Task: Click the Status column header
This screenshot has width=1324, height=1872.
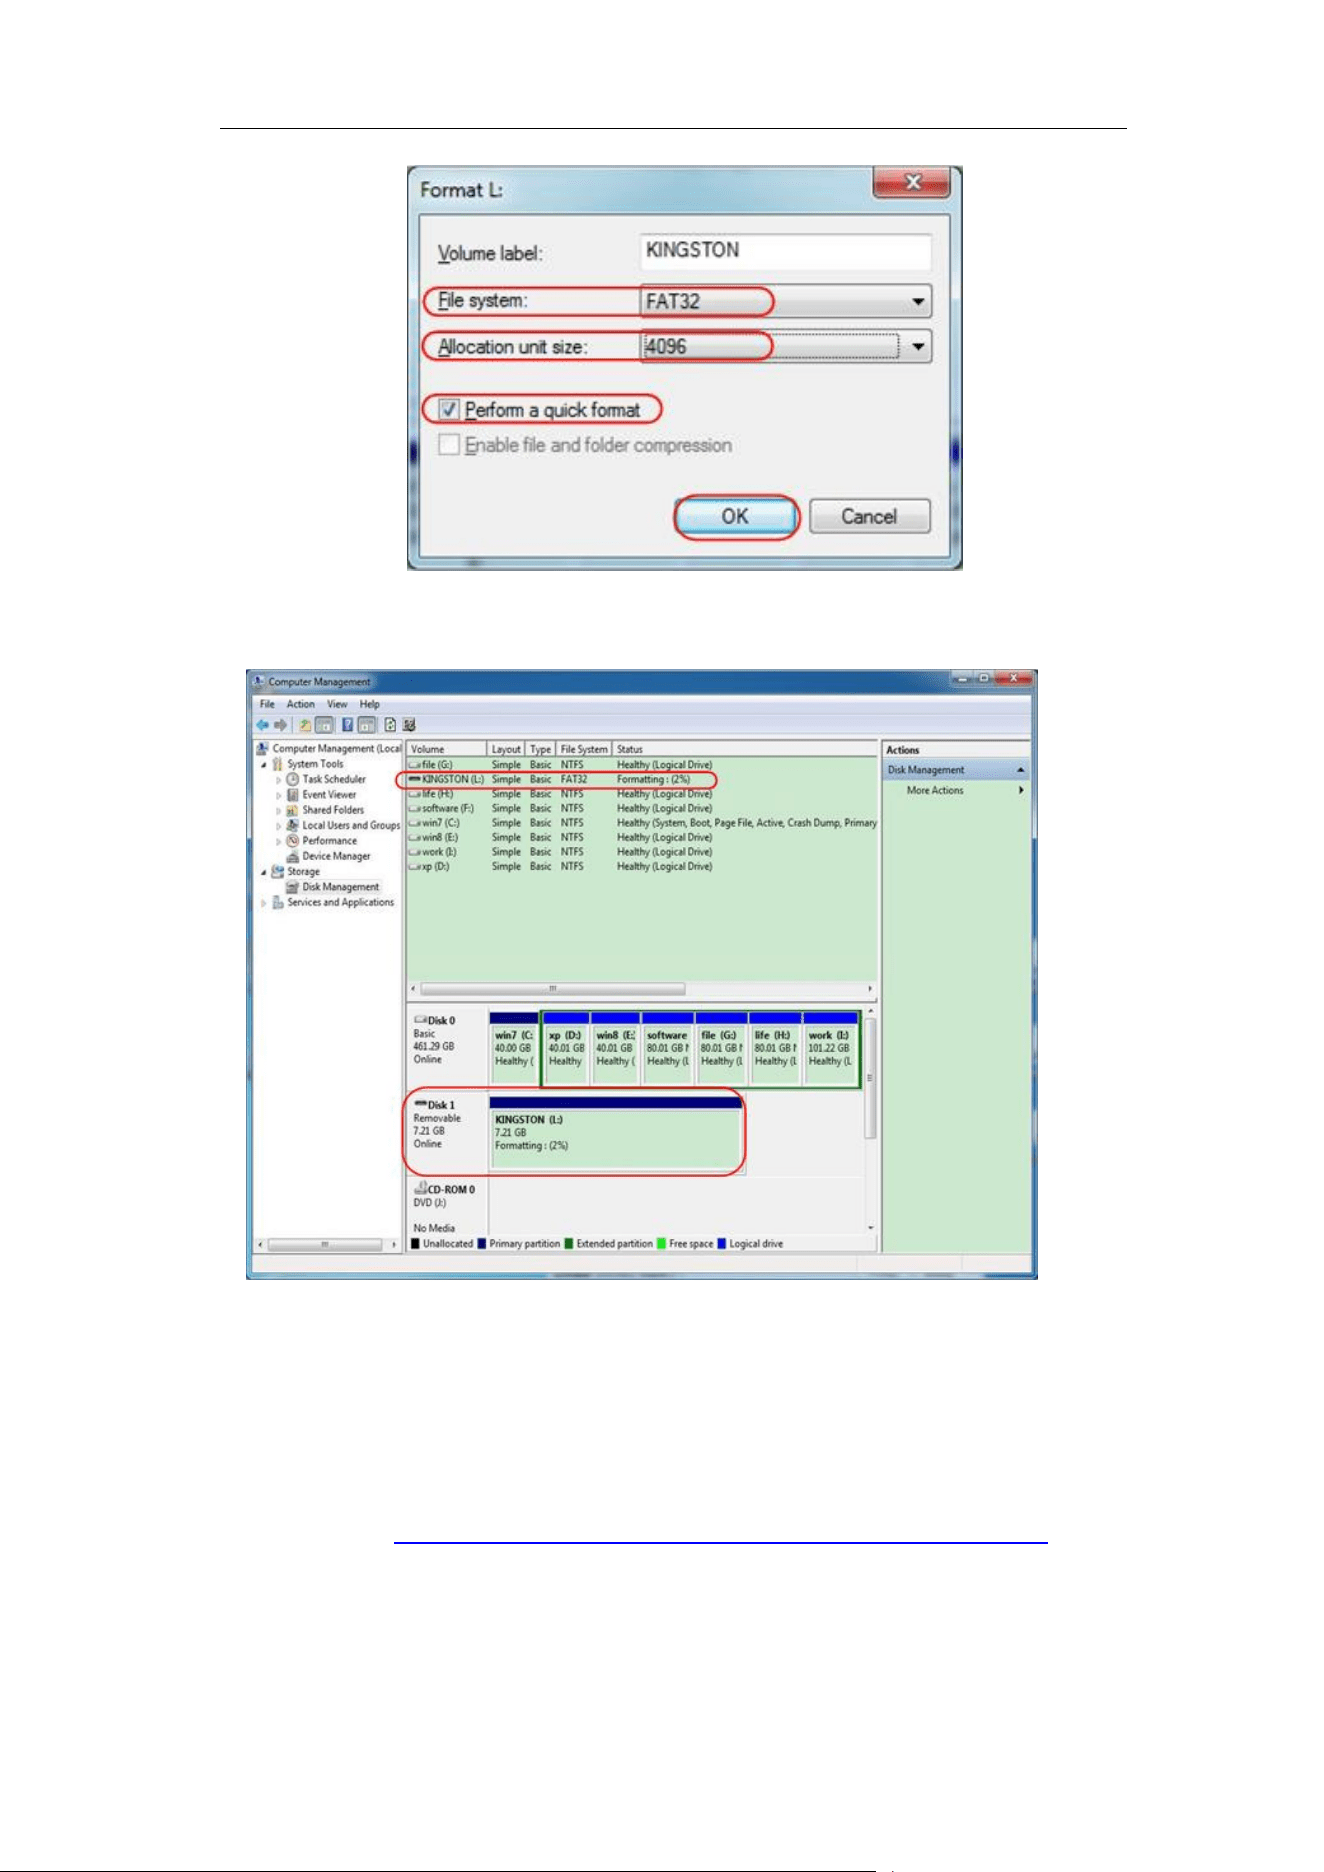Action: pyautogui.click(x=745, y=749)
